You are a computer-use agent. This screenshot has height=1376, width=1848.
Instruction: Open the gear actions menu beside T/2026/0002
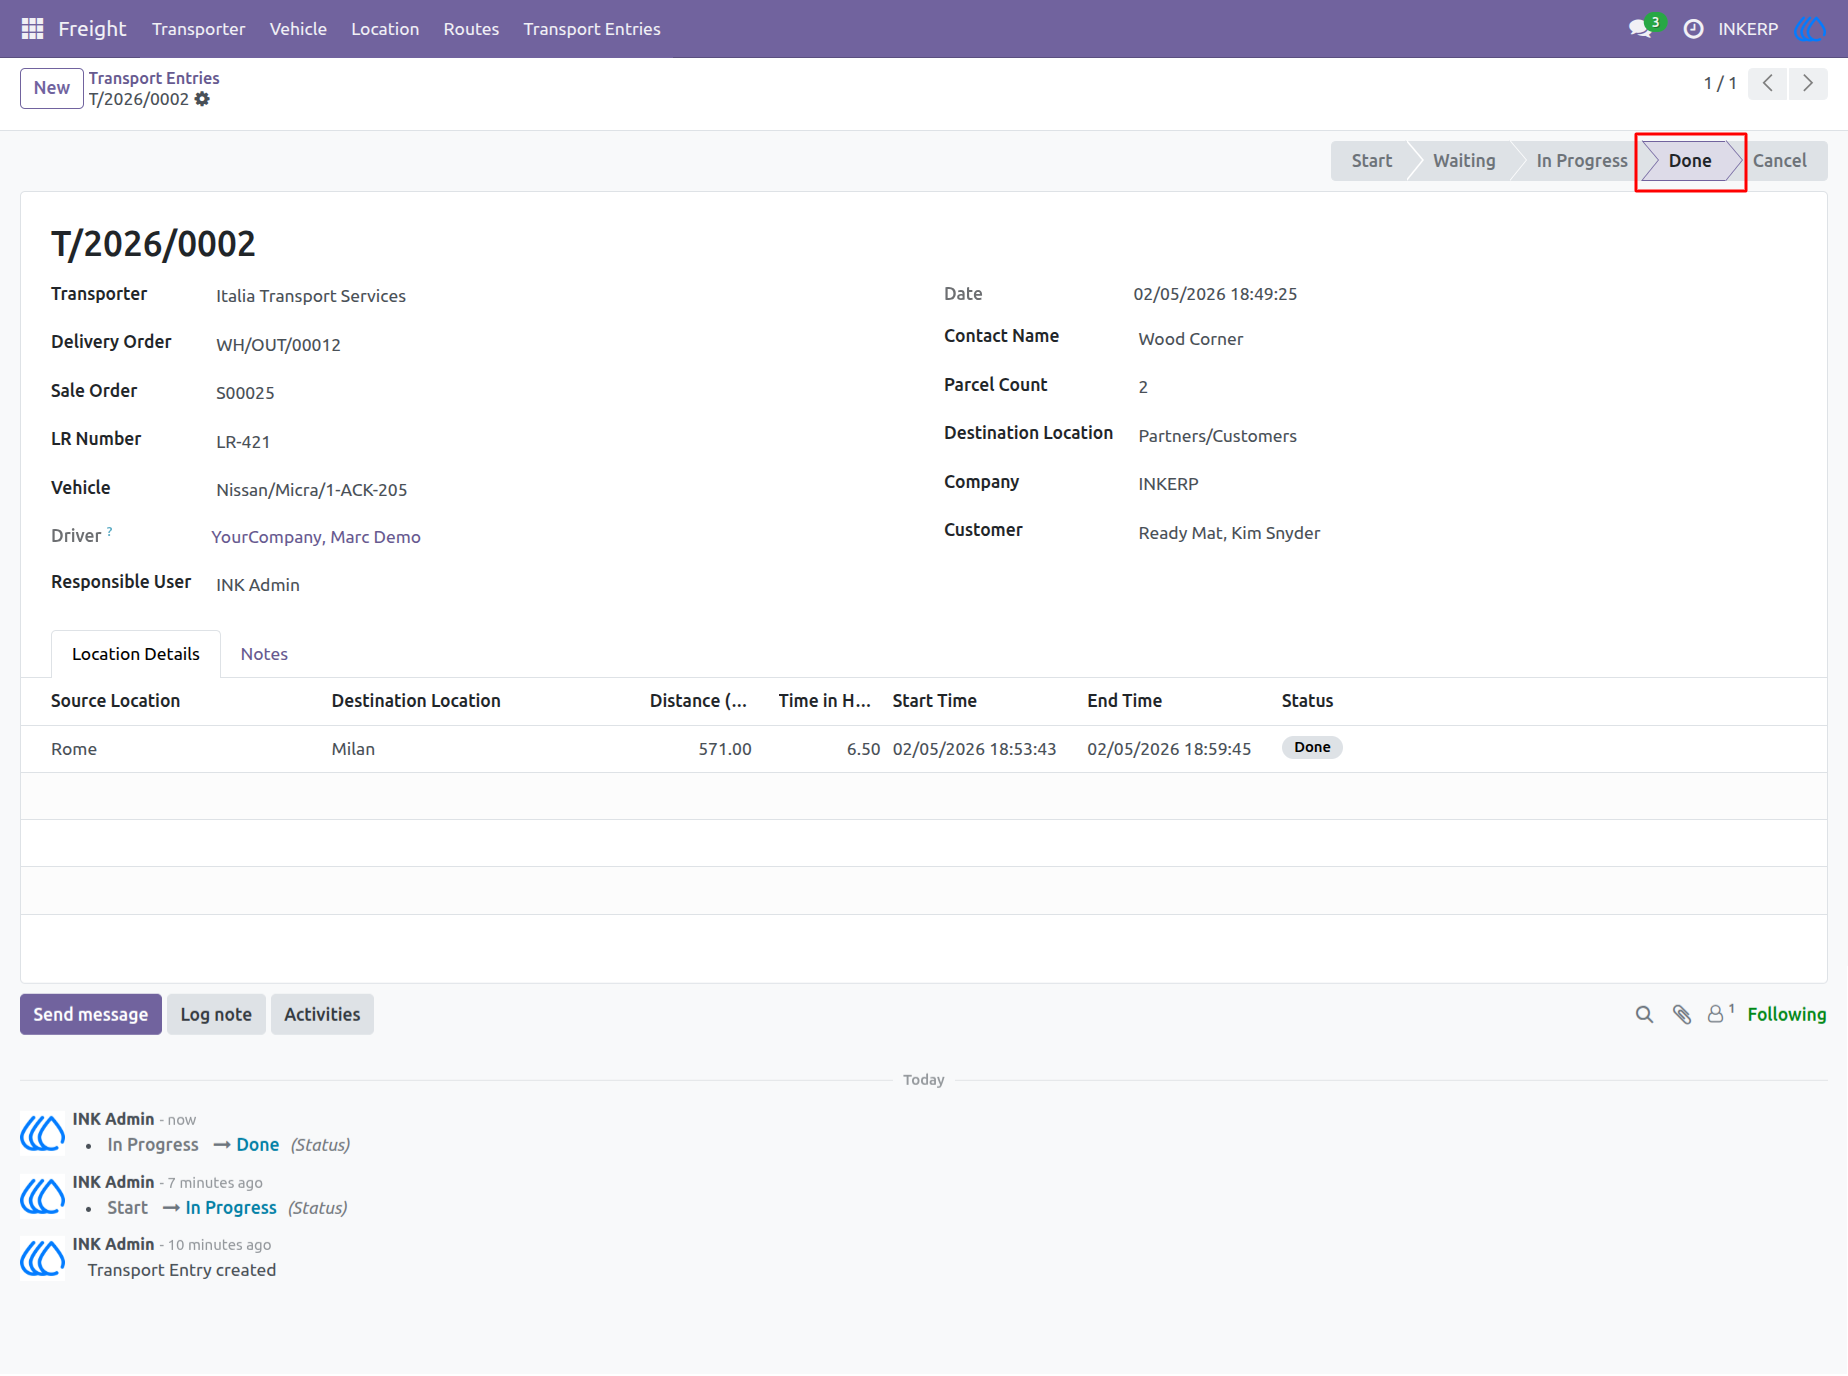[x=202, y=99]
